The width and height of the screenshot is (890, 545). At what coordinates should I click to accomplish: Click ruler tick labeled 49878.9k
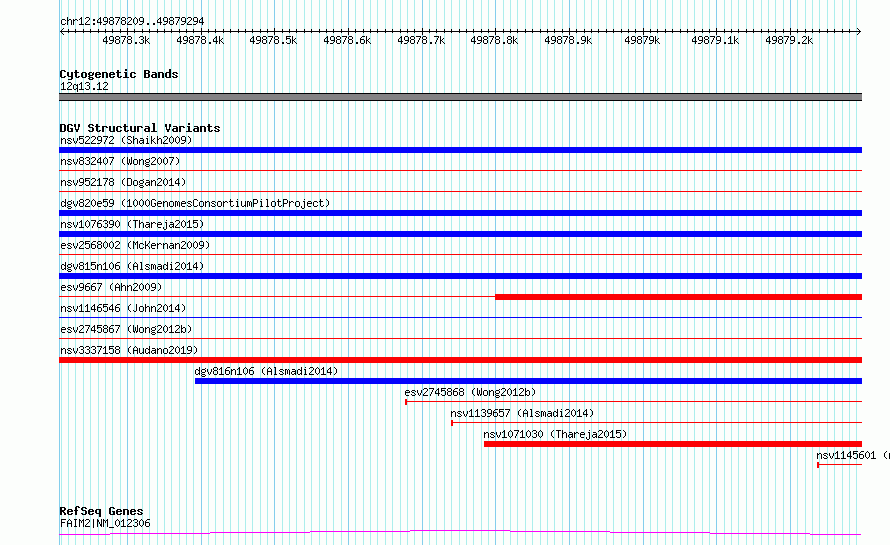(x=568, y=40)
